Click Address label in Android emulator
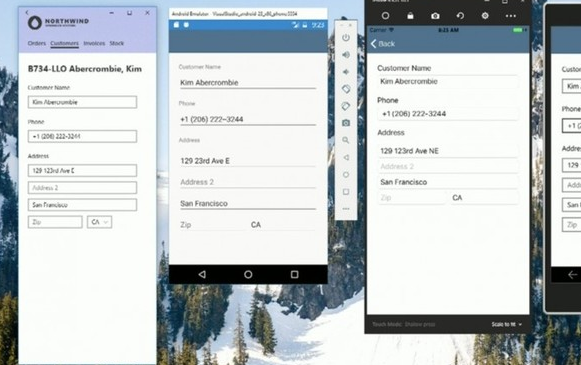 click(189, 140)
